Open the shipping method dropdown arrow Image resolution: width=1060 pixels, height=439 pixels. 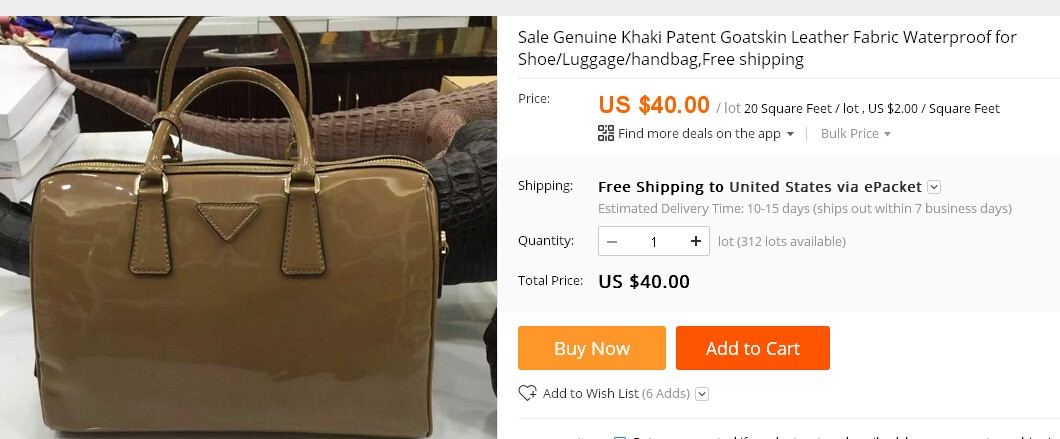coord(934,187)
